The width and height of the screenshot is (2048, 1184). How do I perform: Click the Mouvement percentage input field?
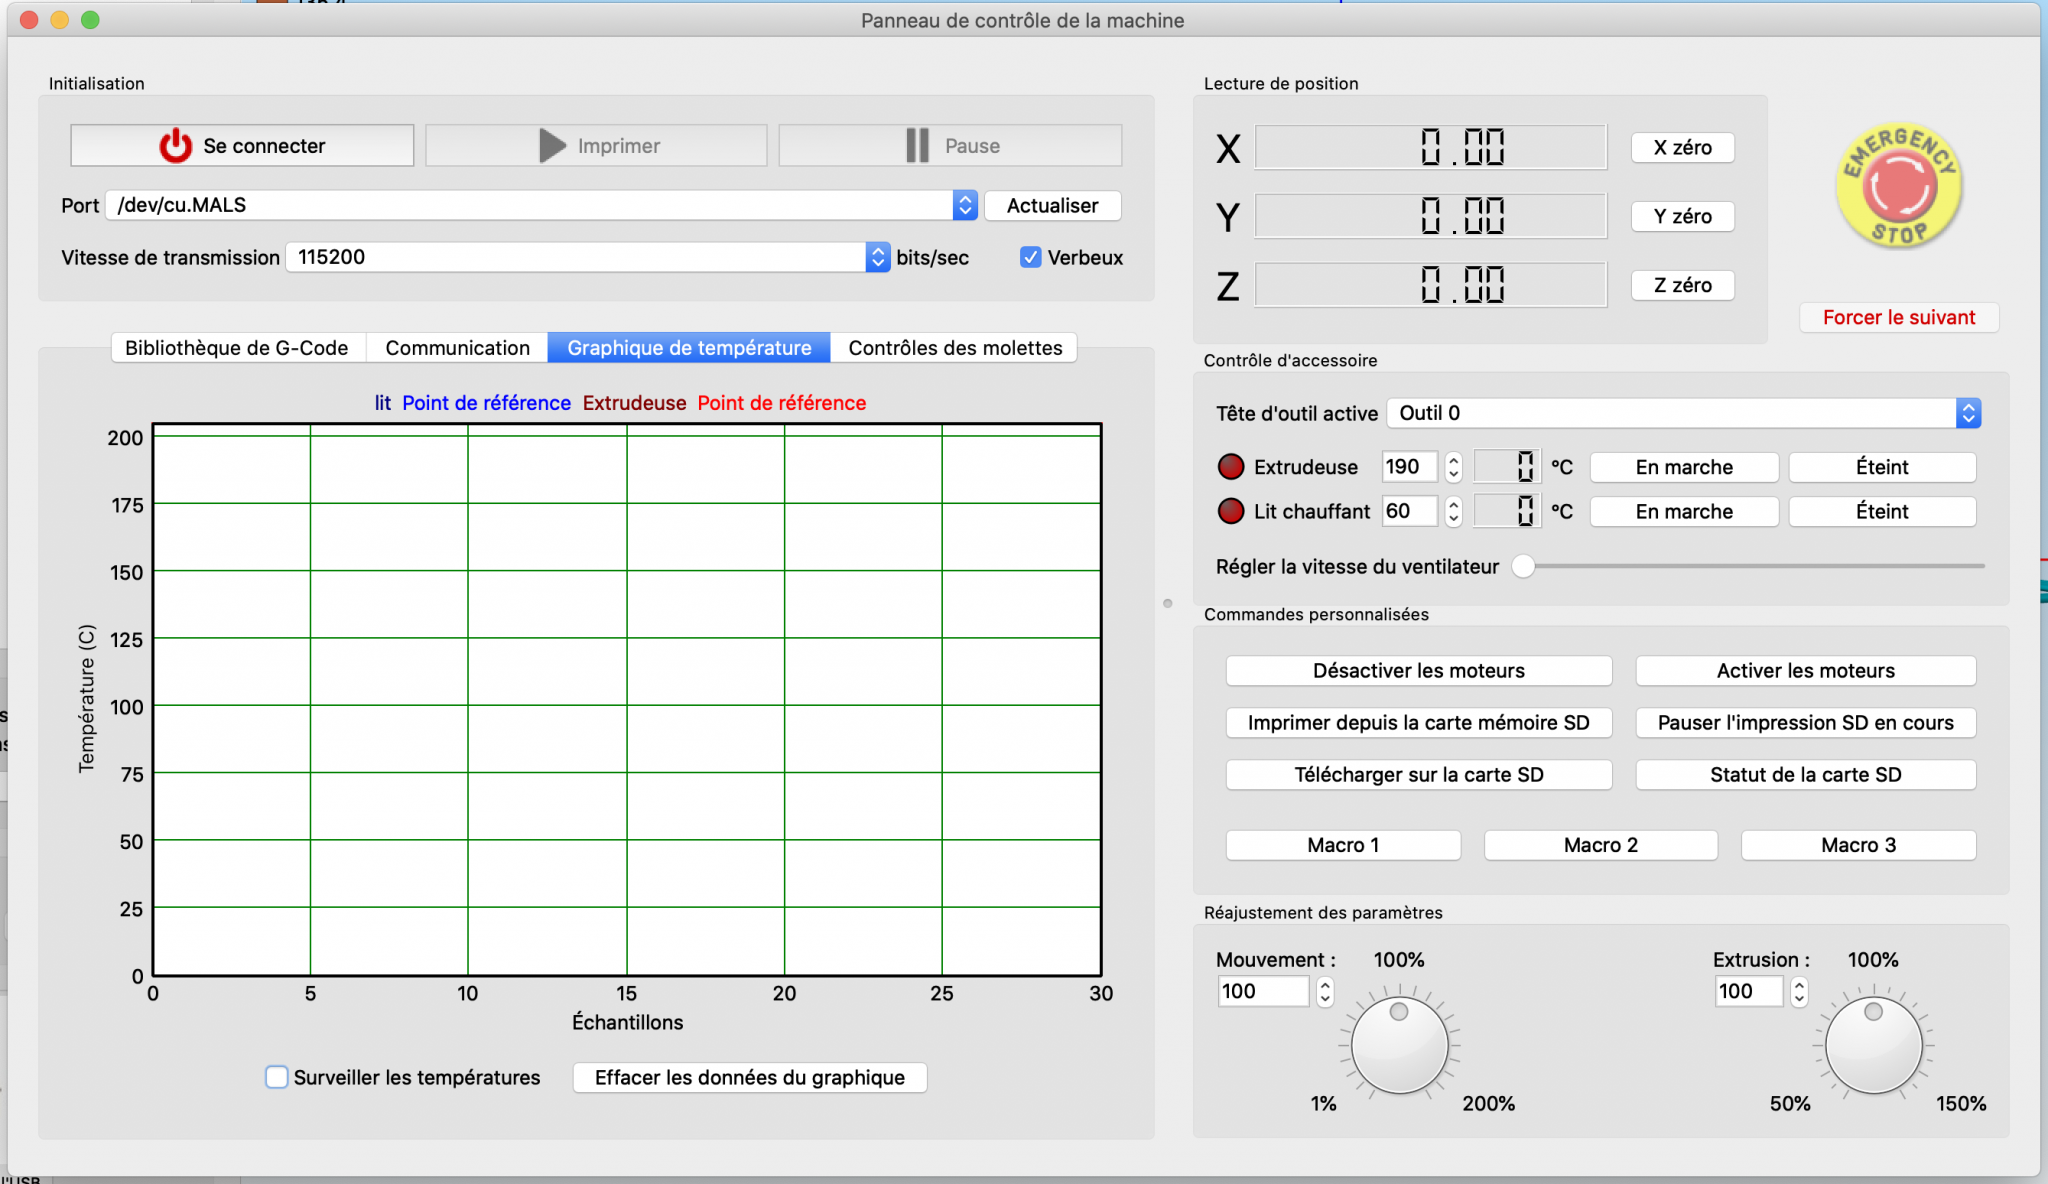tap(1262, 991)
